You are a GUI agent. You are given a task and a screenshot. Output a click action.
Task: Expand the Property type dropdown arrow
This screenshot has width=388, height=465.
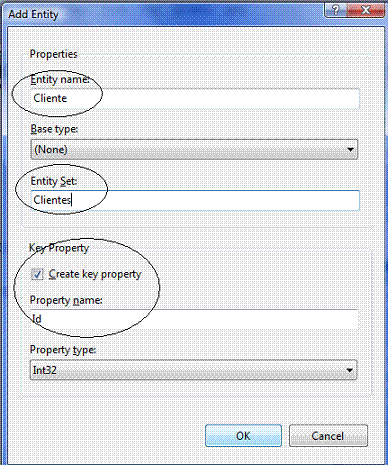tap(349, 370)
